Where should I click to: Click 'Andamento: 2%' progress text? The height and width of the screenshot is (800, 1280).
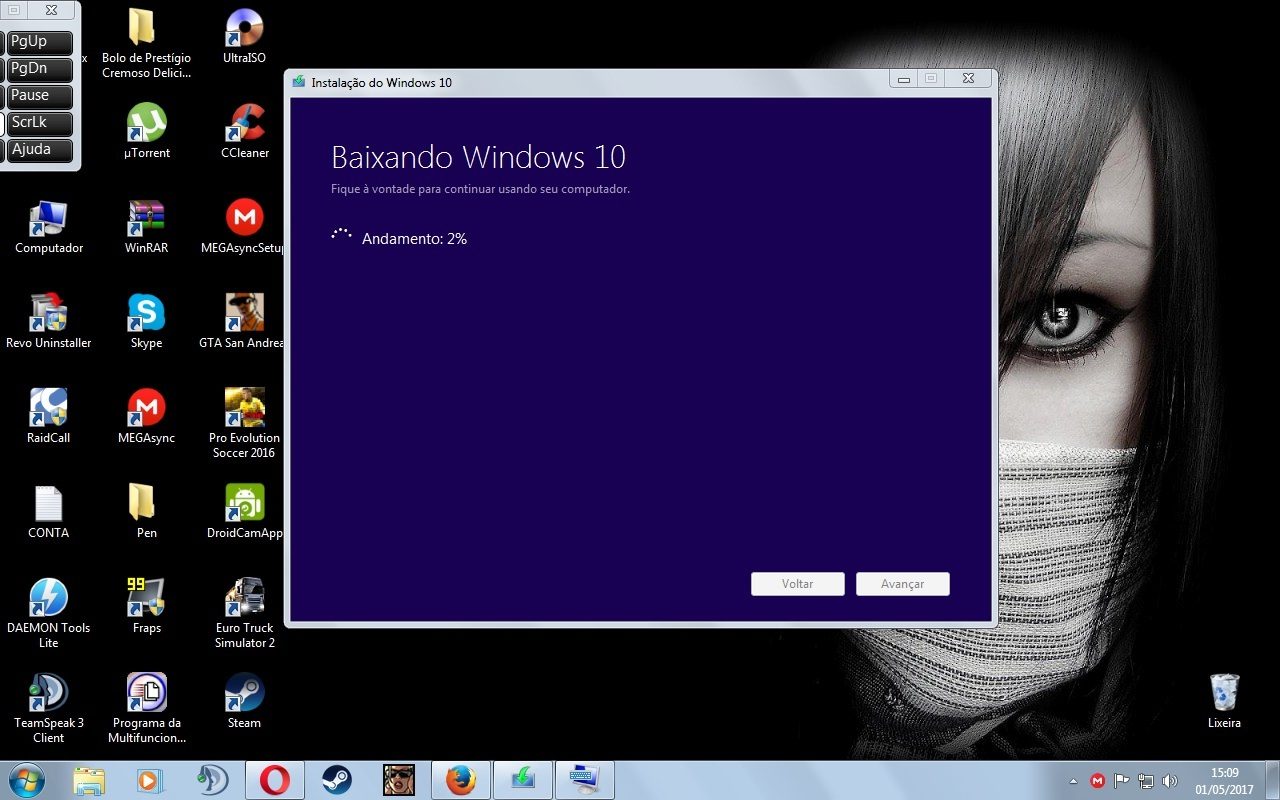click(x=414, y=239)
